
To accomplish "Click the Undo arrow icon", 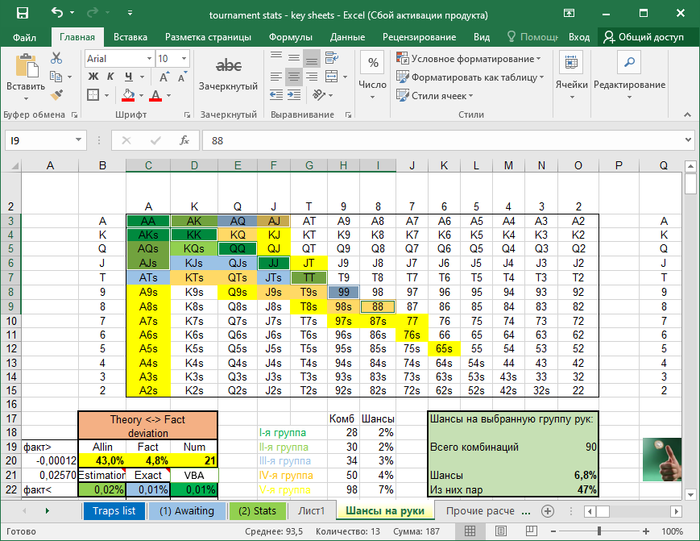I will tap(57, 12).
